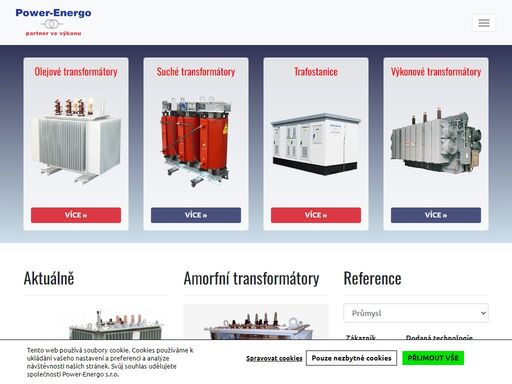Open Suché transformátory heading link
Image resolution: width=512 pixels, height=384 pixels.
tap(196, 72)
